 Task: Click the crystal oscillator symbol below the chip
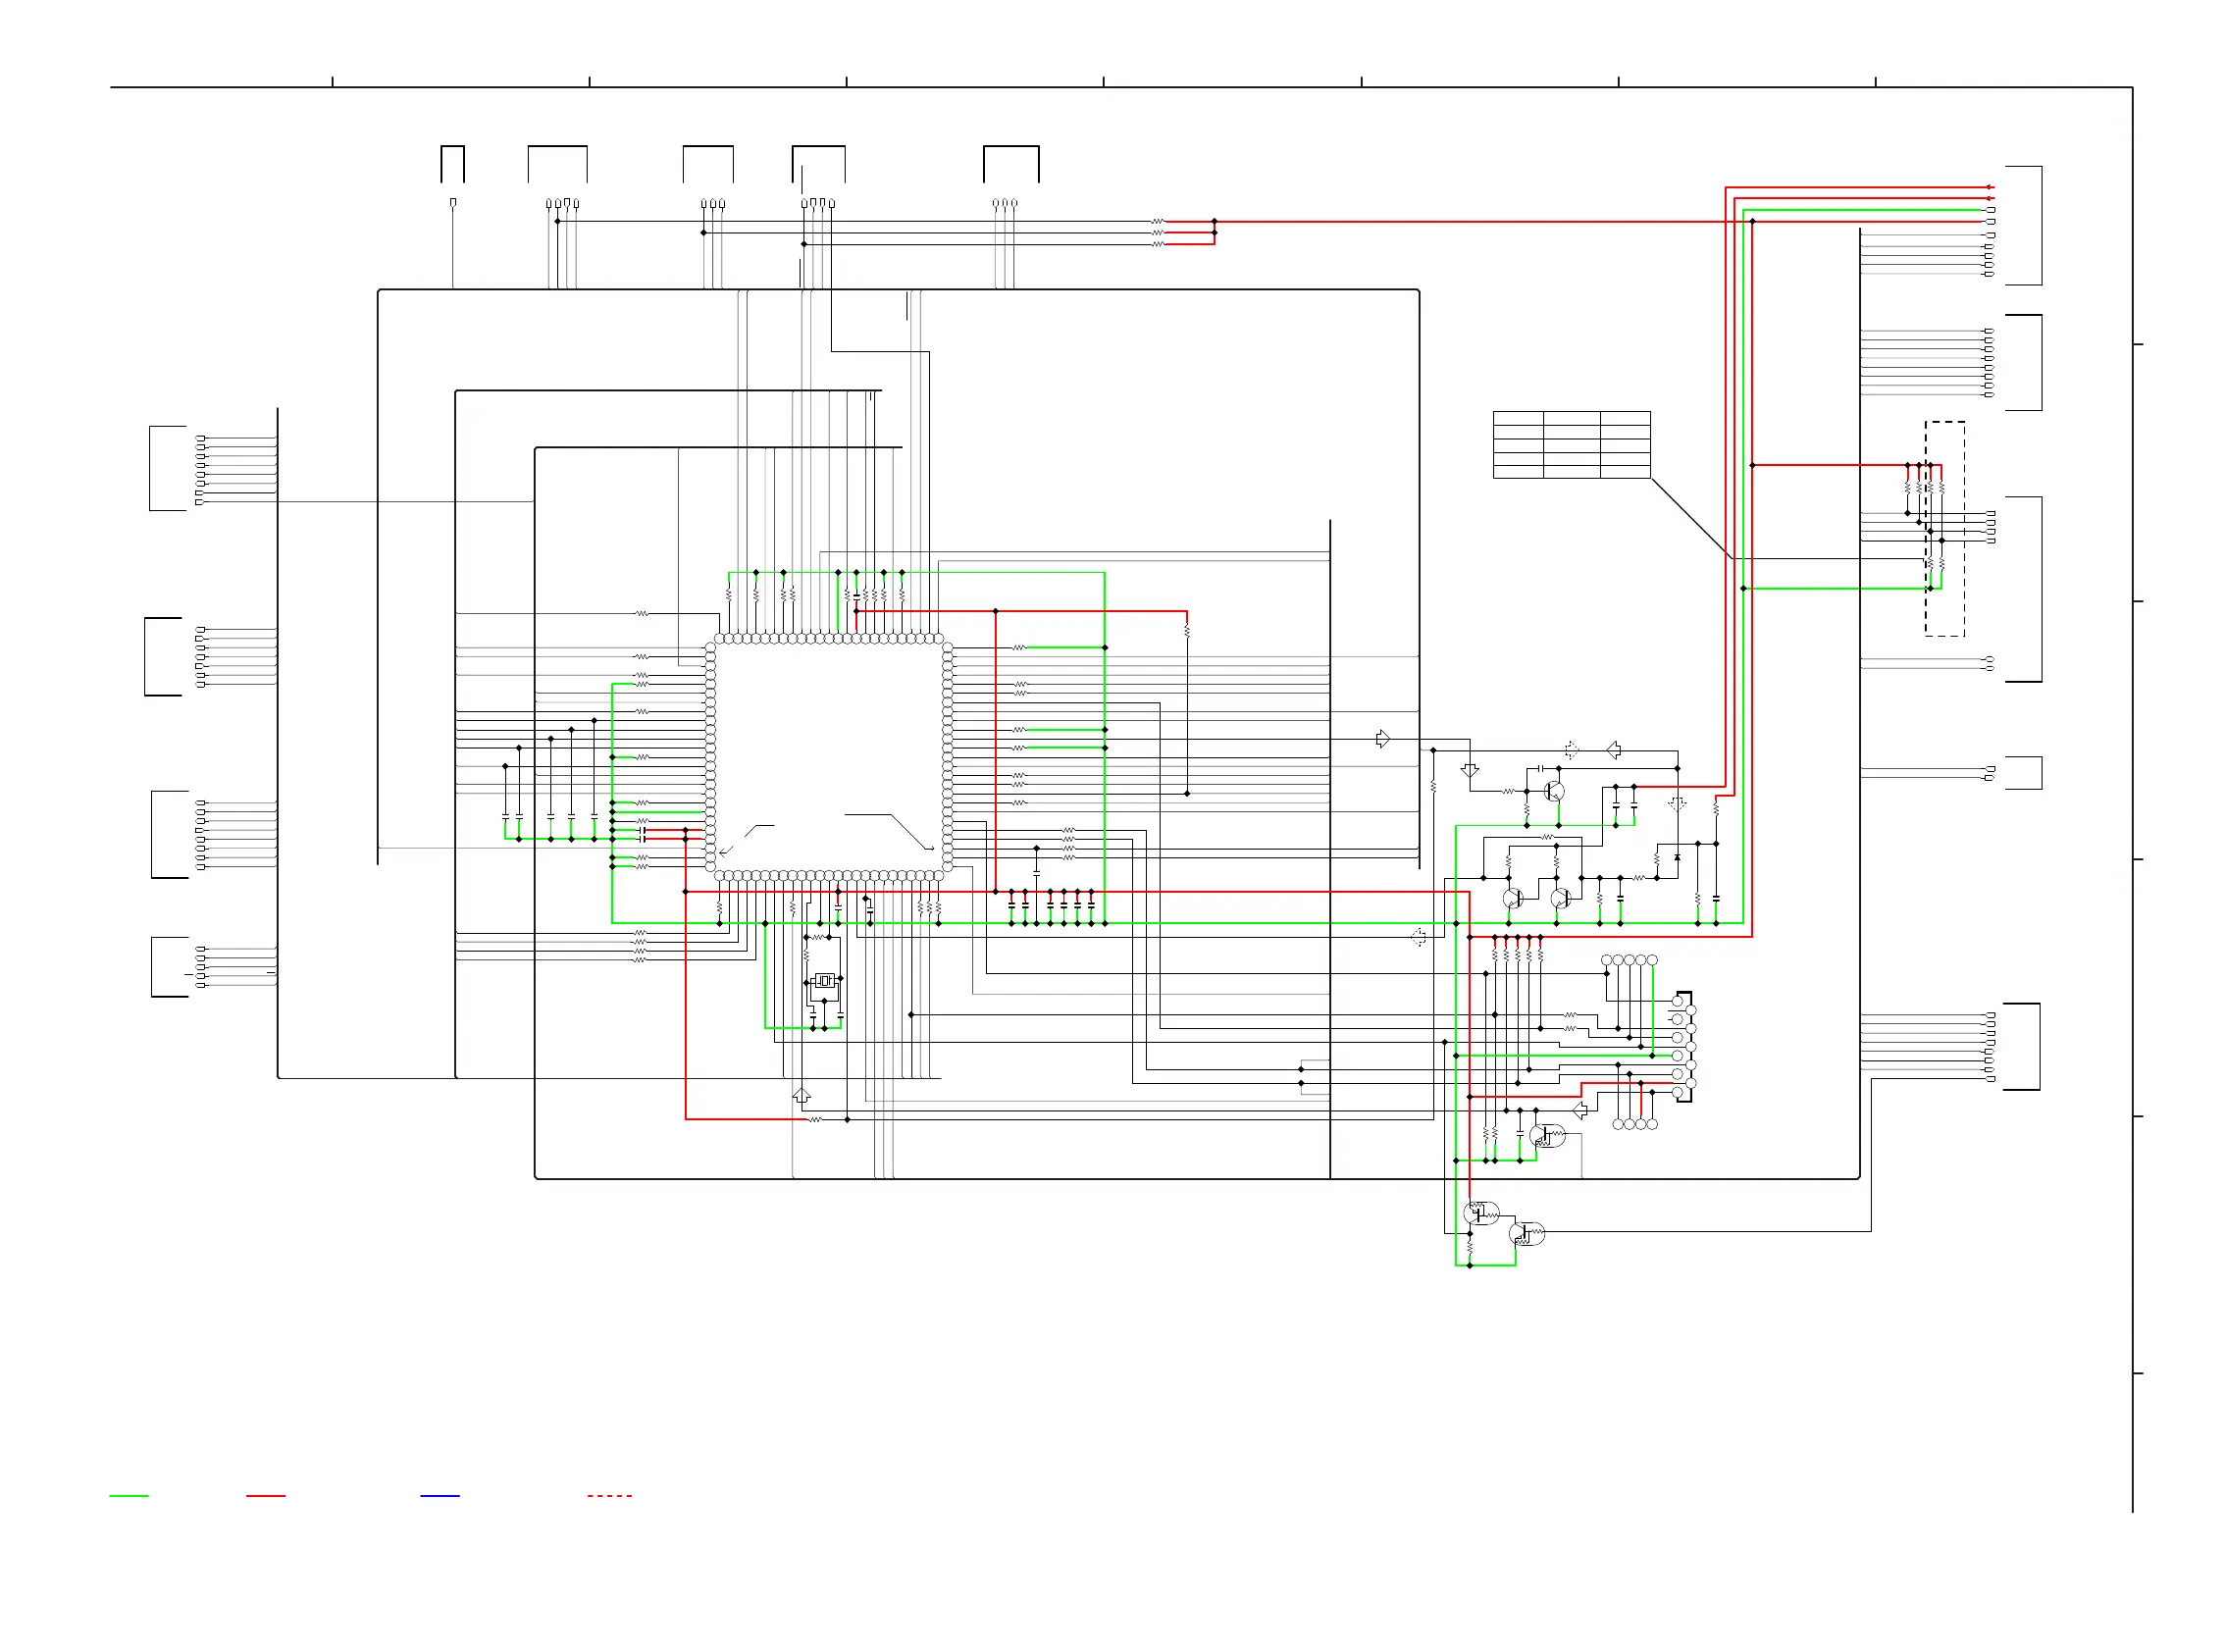pyautogui.click(x=824, y=980)
